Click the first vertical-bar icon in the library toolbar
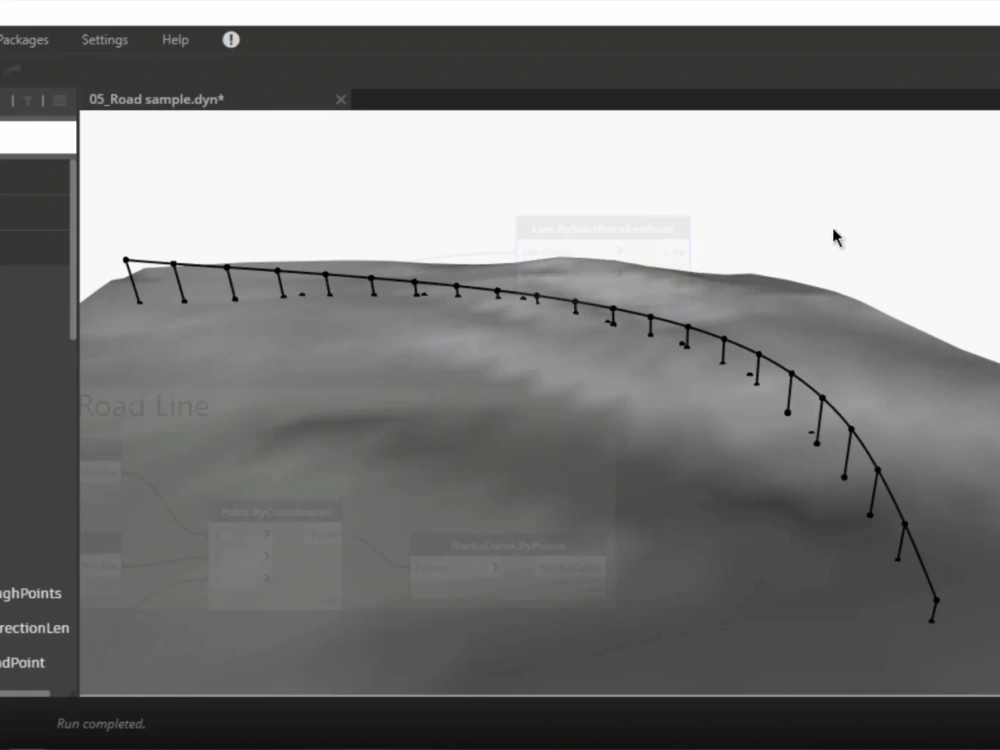The width and height of the screenshot is (1000, 750). 12,100
